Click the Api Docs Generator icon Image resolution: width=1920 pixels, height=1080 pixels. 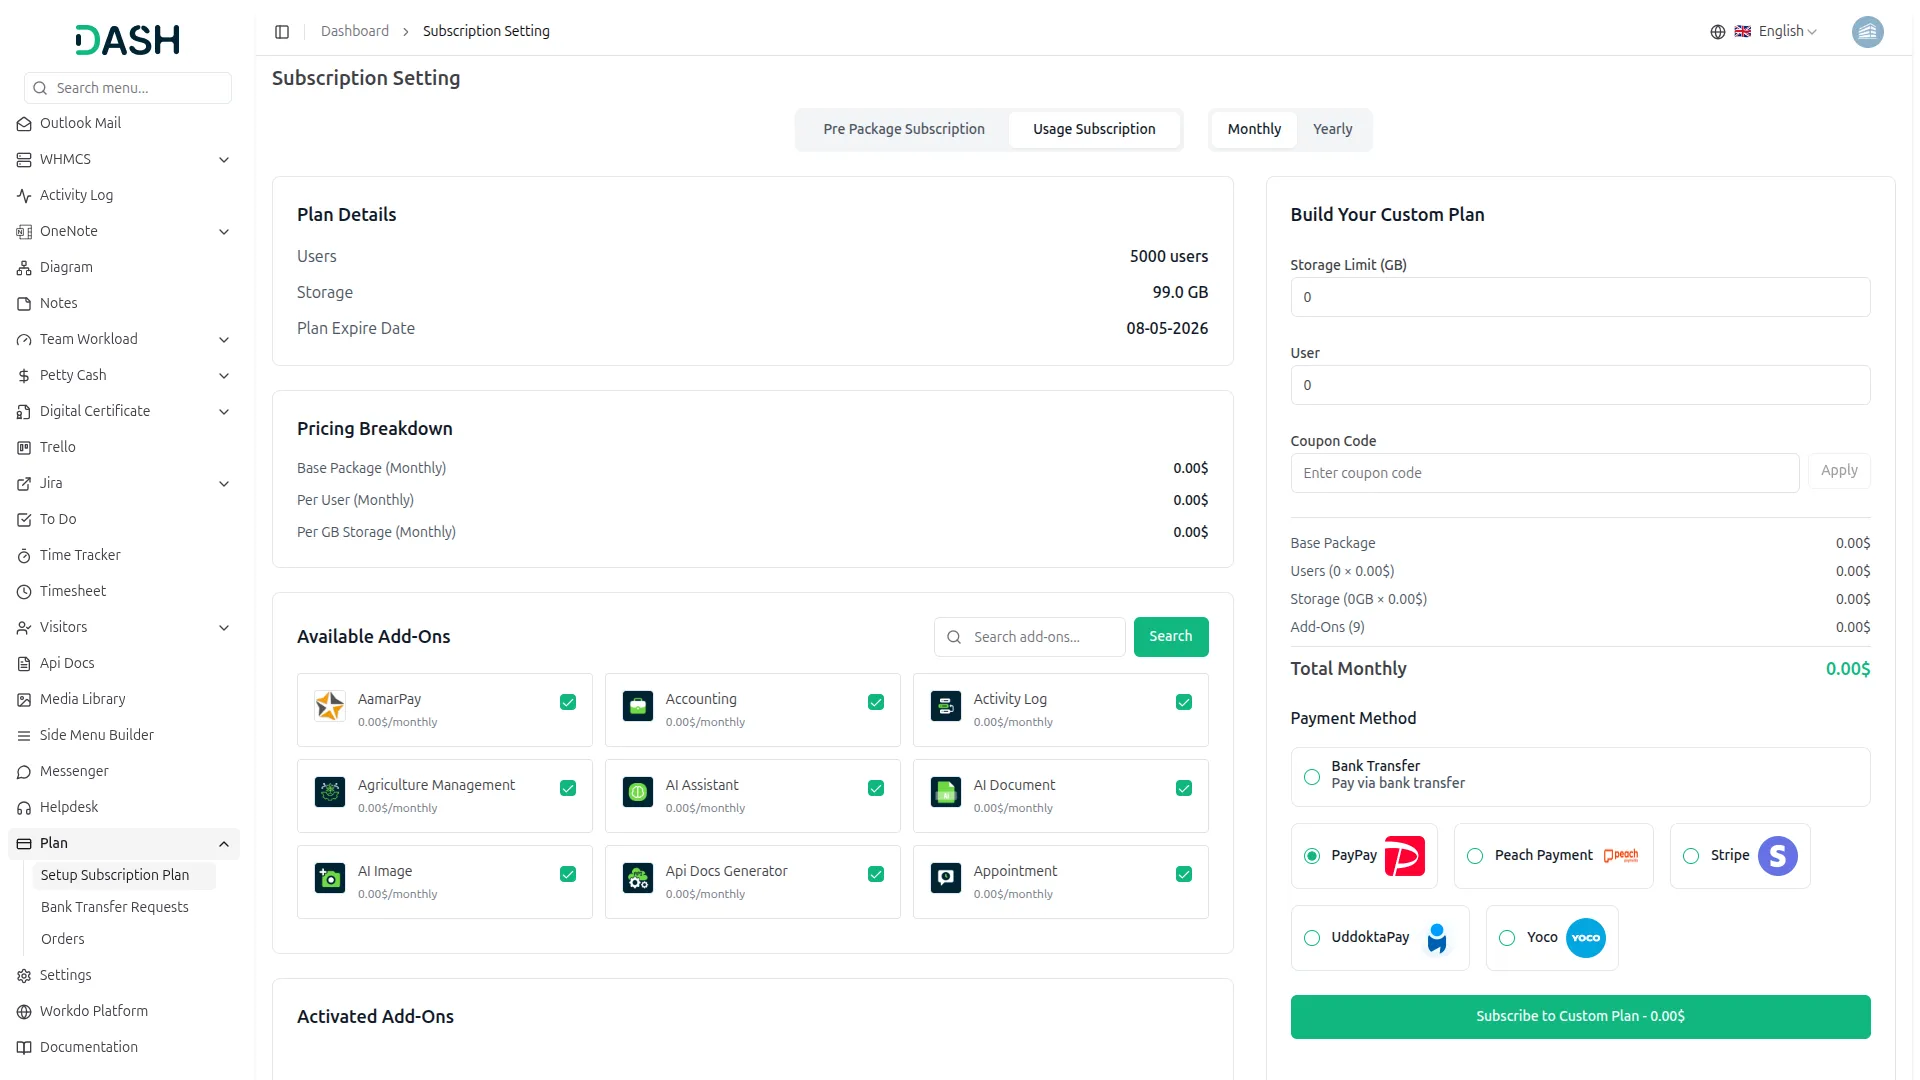point(637,878)
